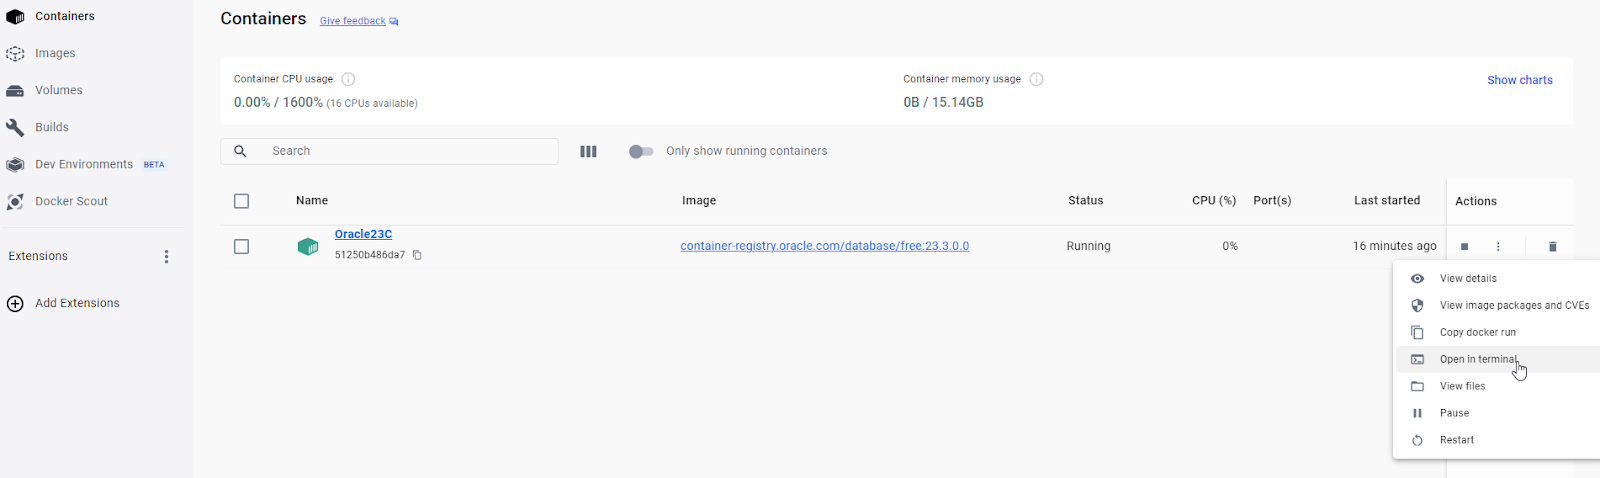The width and height of the screenshot is (1600, 478).
Task: Click the Oracle23C container cube icon
Action: 308,246
